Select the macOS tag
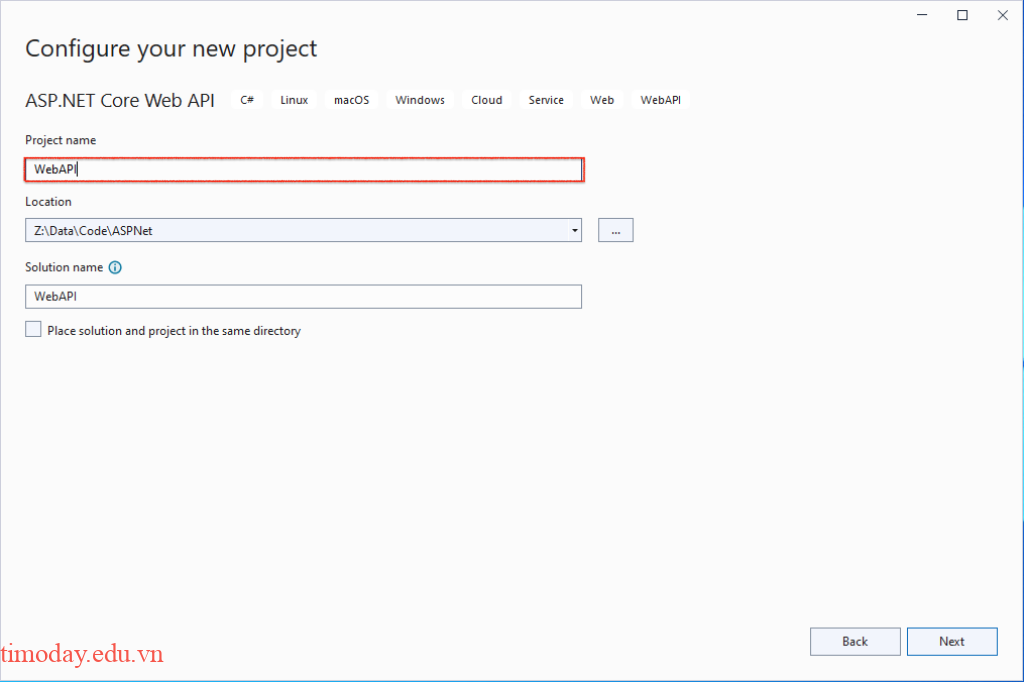 pyautogui.click(x=351, y=99)
